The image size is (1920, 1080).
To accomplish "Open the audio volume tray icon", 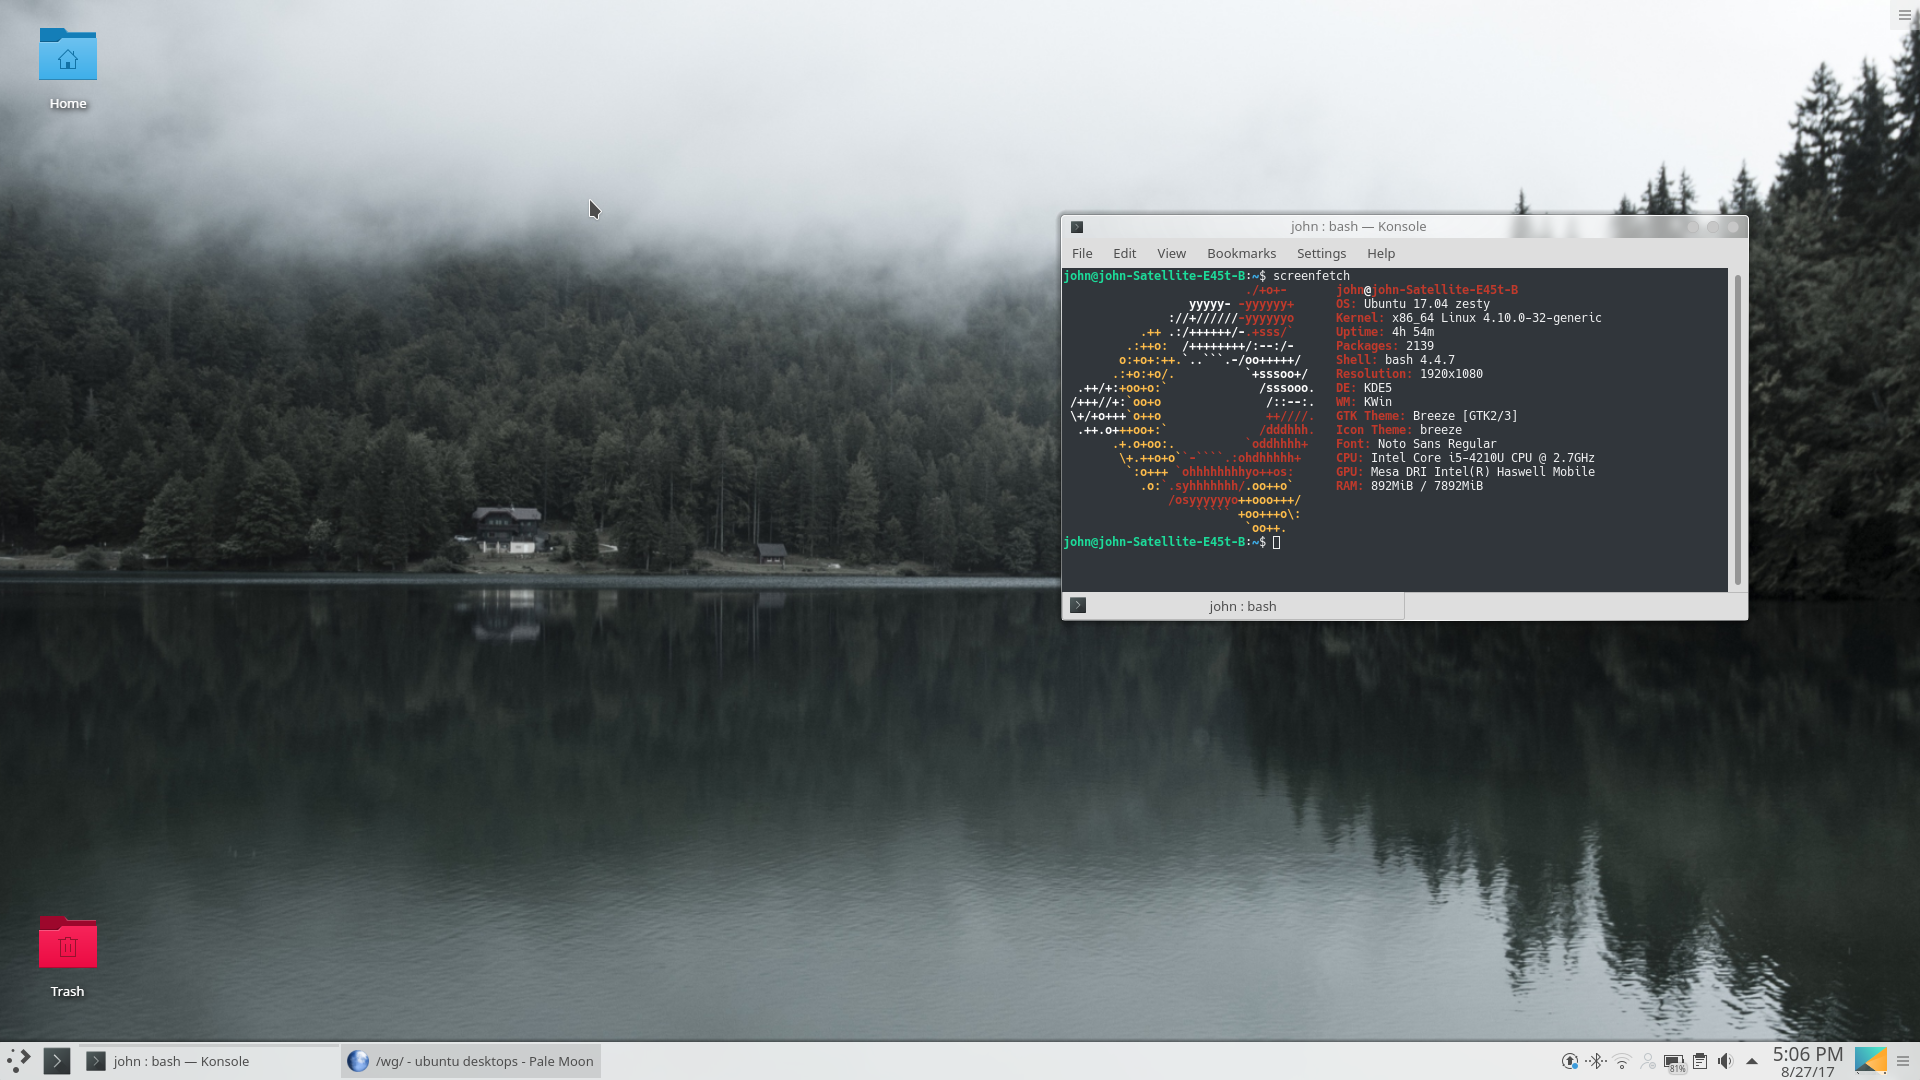I will pyautogui.click(x=1725, y=1061).
